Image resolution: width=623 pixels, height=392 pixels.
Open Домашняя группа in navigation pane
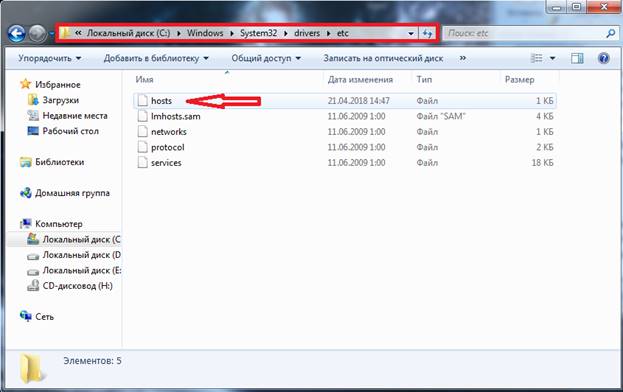coord(72,193)
